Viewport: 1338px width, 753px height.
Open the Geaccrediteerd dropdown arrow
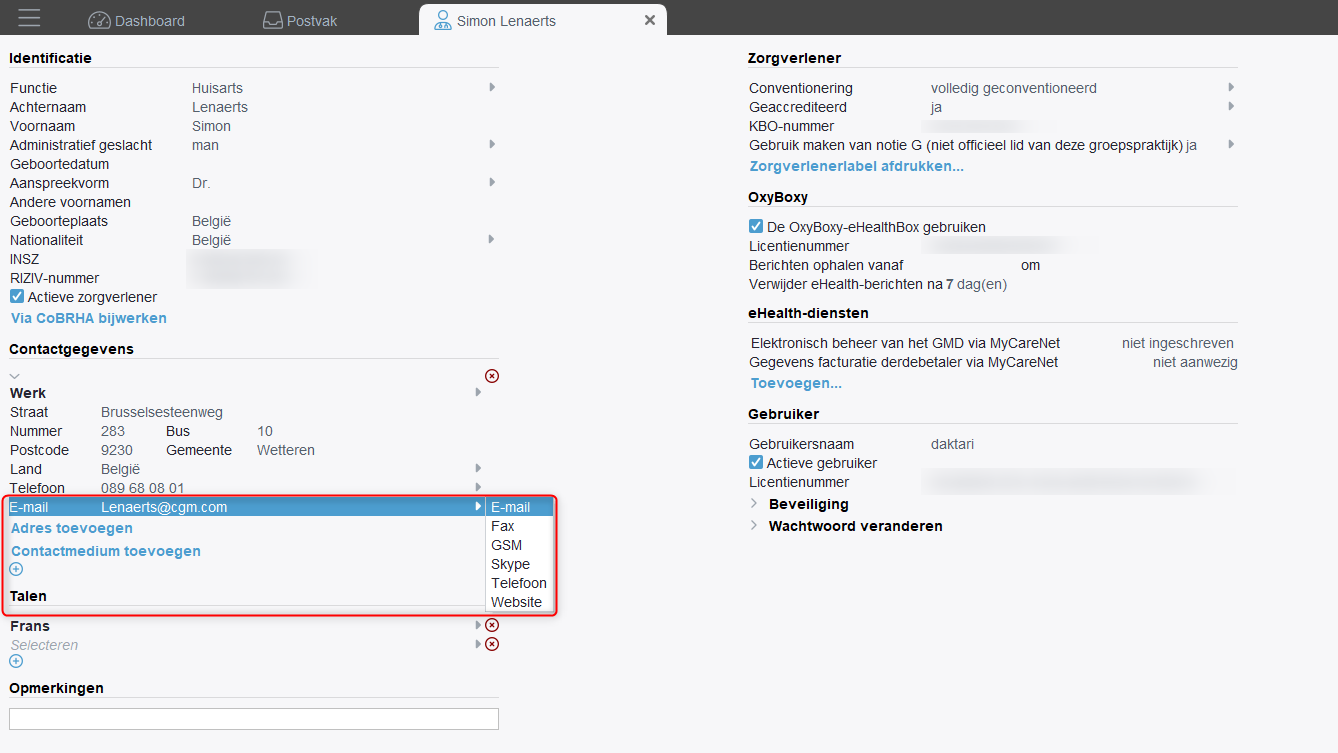1231,107
